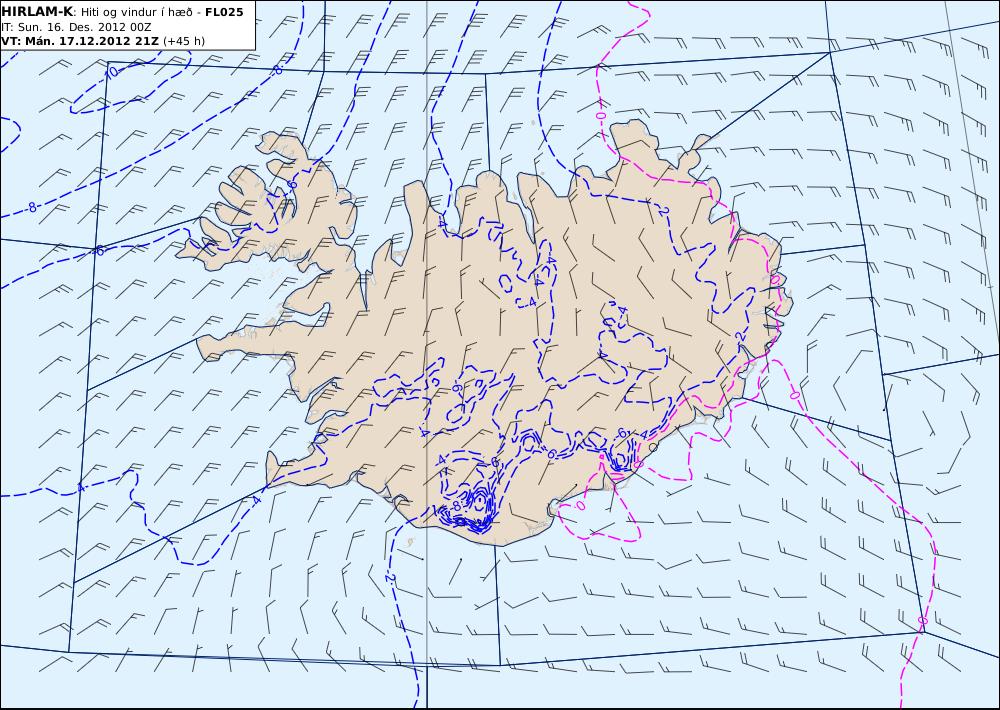The image size is (1000, 710).
Task: Click the HIRLAM-K model name in the title box
Action: pyautogui.click(x=37, y=12)
